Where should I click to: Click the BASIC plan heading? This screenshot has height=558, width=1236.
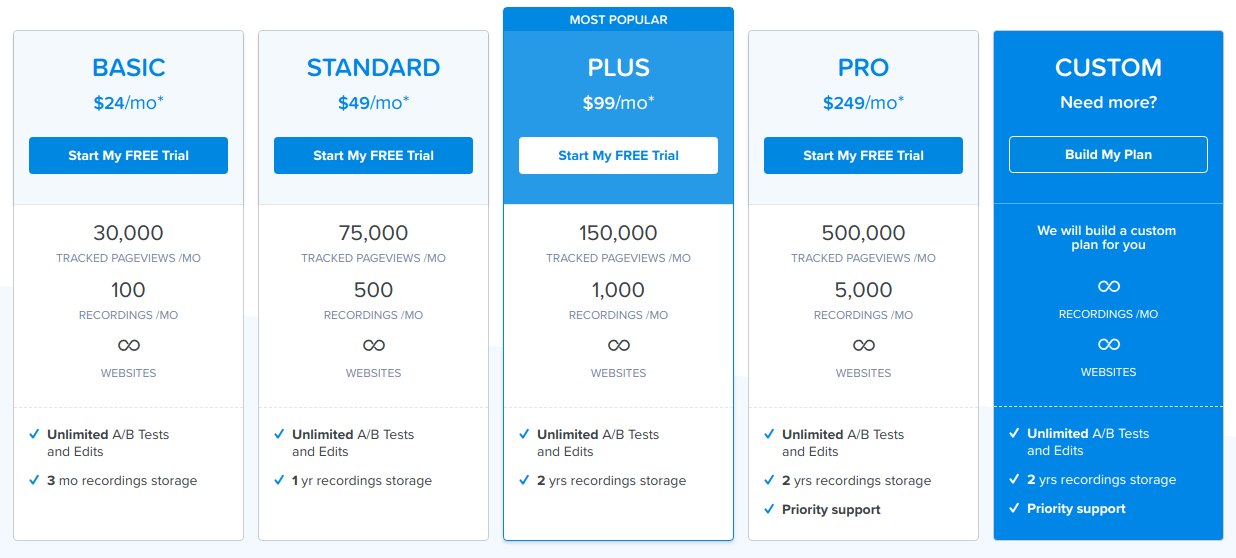129,68
